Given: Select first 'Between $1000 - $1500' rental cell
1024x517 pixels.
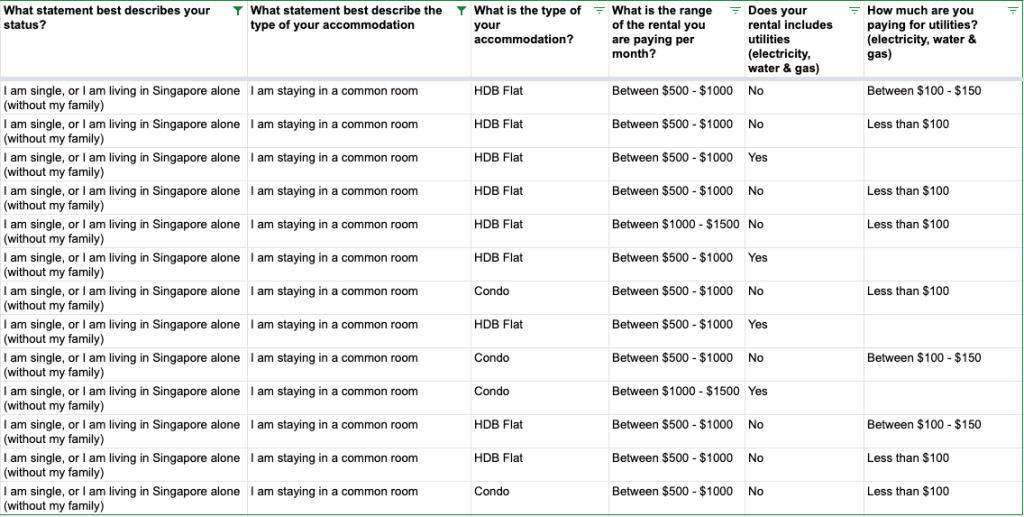Looking at the screenshot, I should pos(677,231).
